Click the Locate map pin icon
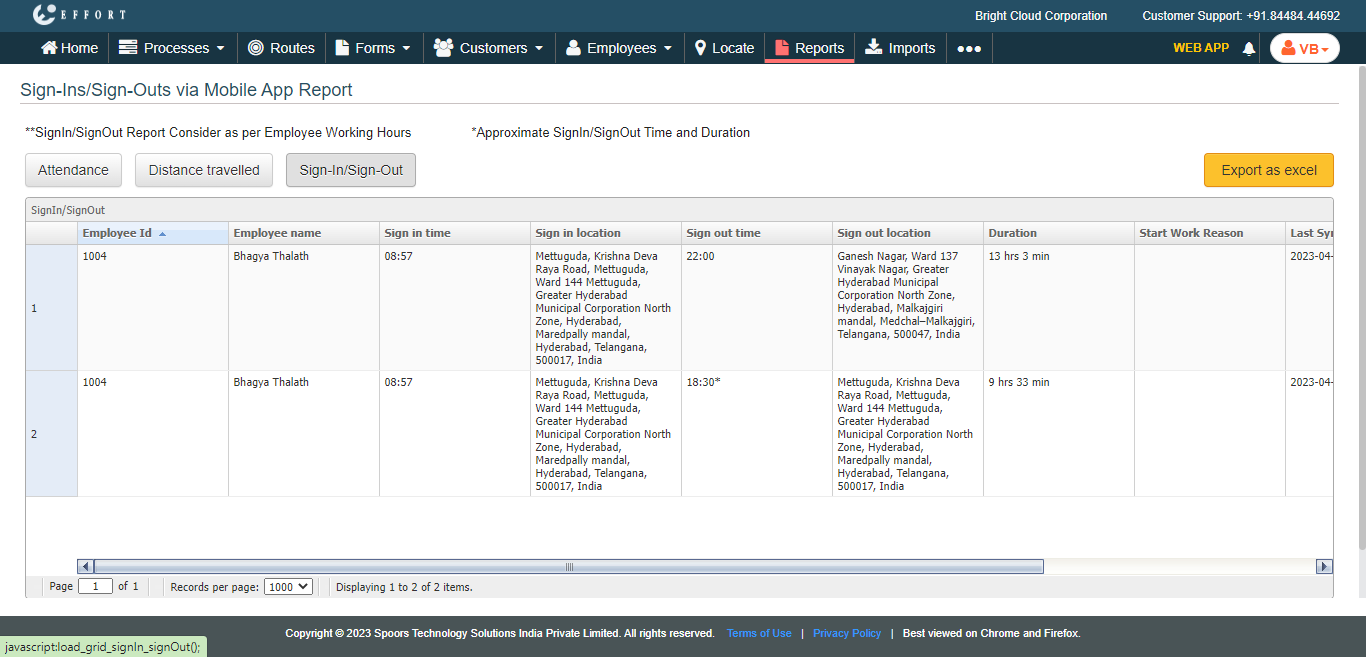 [701, 48]
